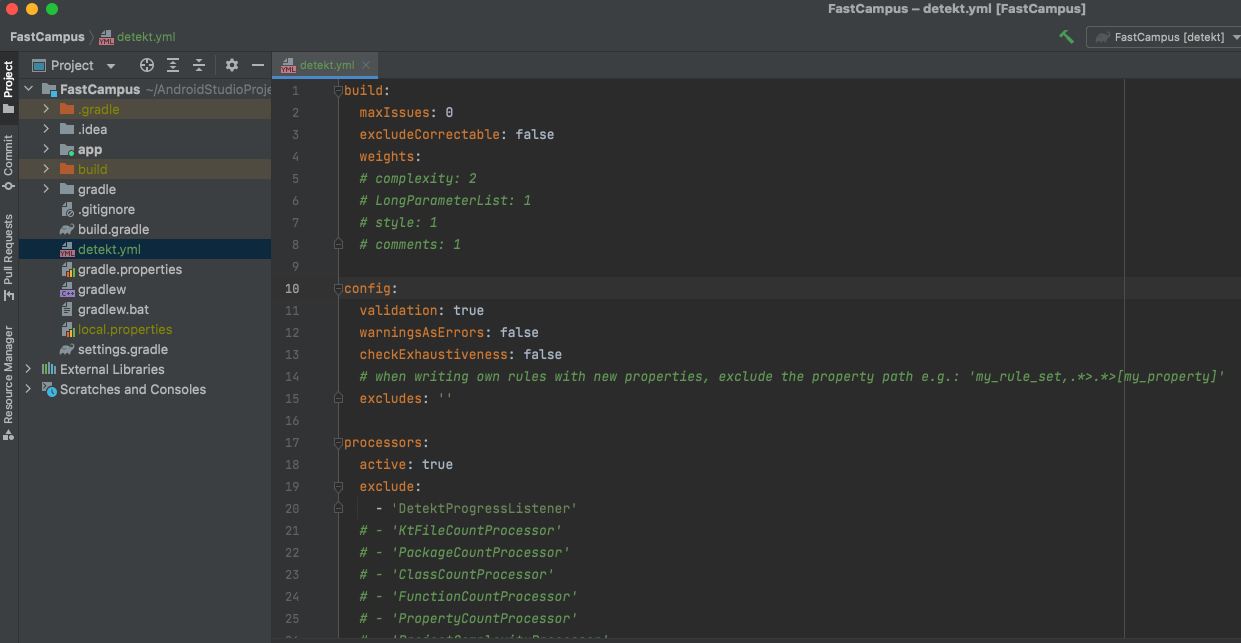
Task: Expand External Libraries node
Action: [29, 369]
